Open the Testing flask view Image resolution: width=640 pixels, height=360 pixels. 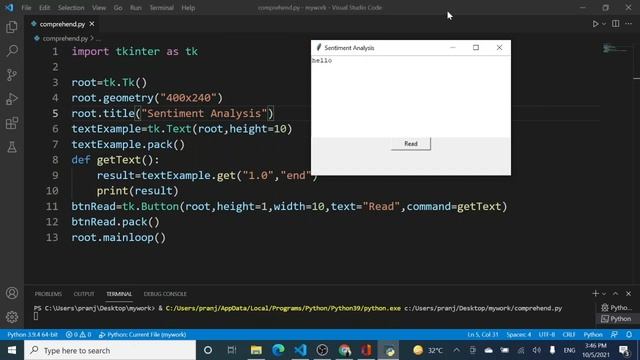coord(12,147)
